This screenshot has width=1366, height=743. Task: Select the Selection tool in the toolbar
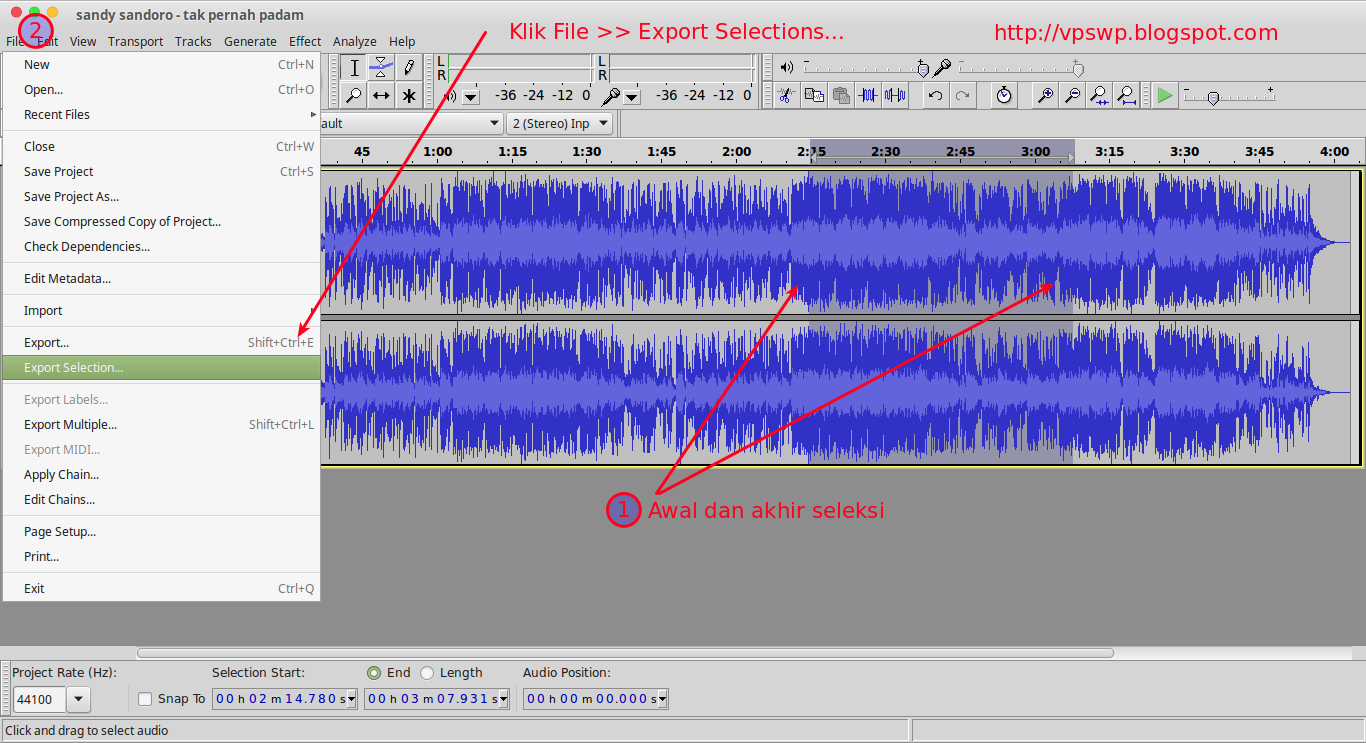click(x=354, y=67)
